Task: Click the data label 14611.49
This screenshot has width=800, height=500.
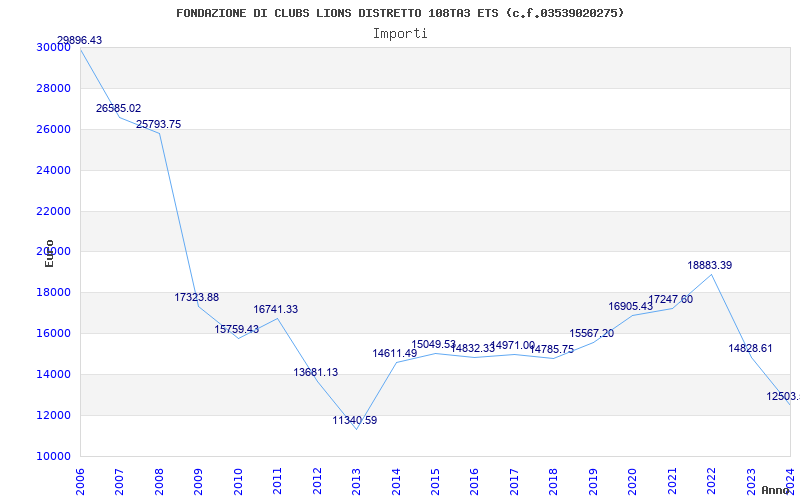Action: pos(394,353)
